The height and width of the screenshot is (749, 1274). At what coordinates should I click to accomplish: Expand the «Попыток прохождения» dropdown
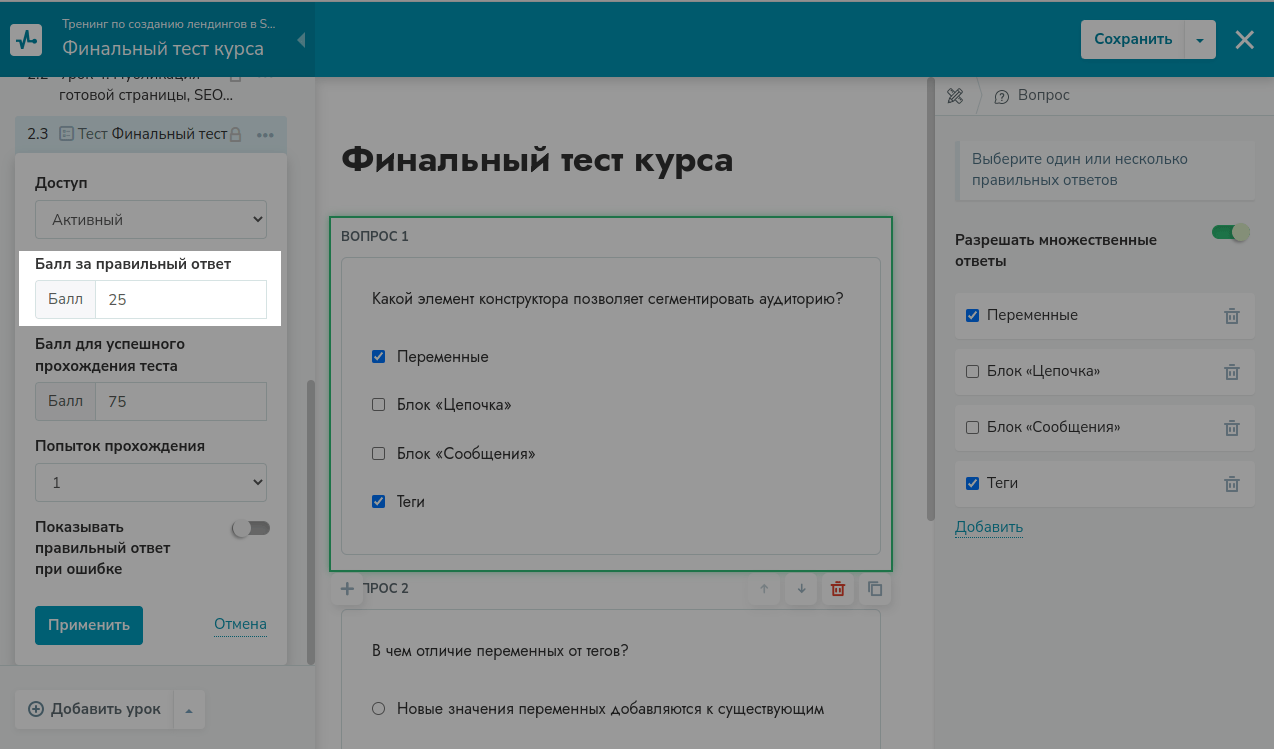tap(151, 482)
